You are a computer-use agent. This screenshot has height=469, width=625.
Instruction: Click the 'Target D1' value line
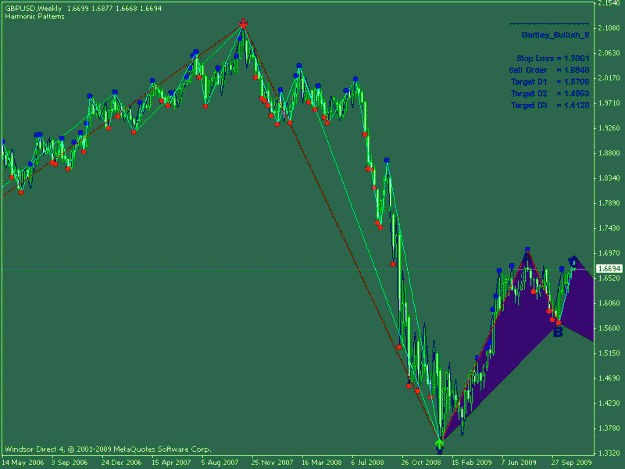(550, 82)
